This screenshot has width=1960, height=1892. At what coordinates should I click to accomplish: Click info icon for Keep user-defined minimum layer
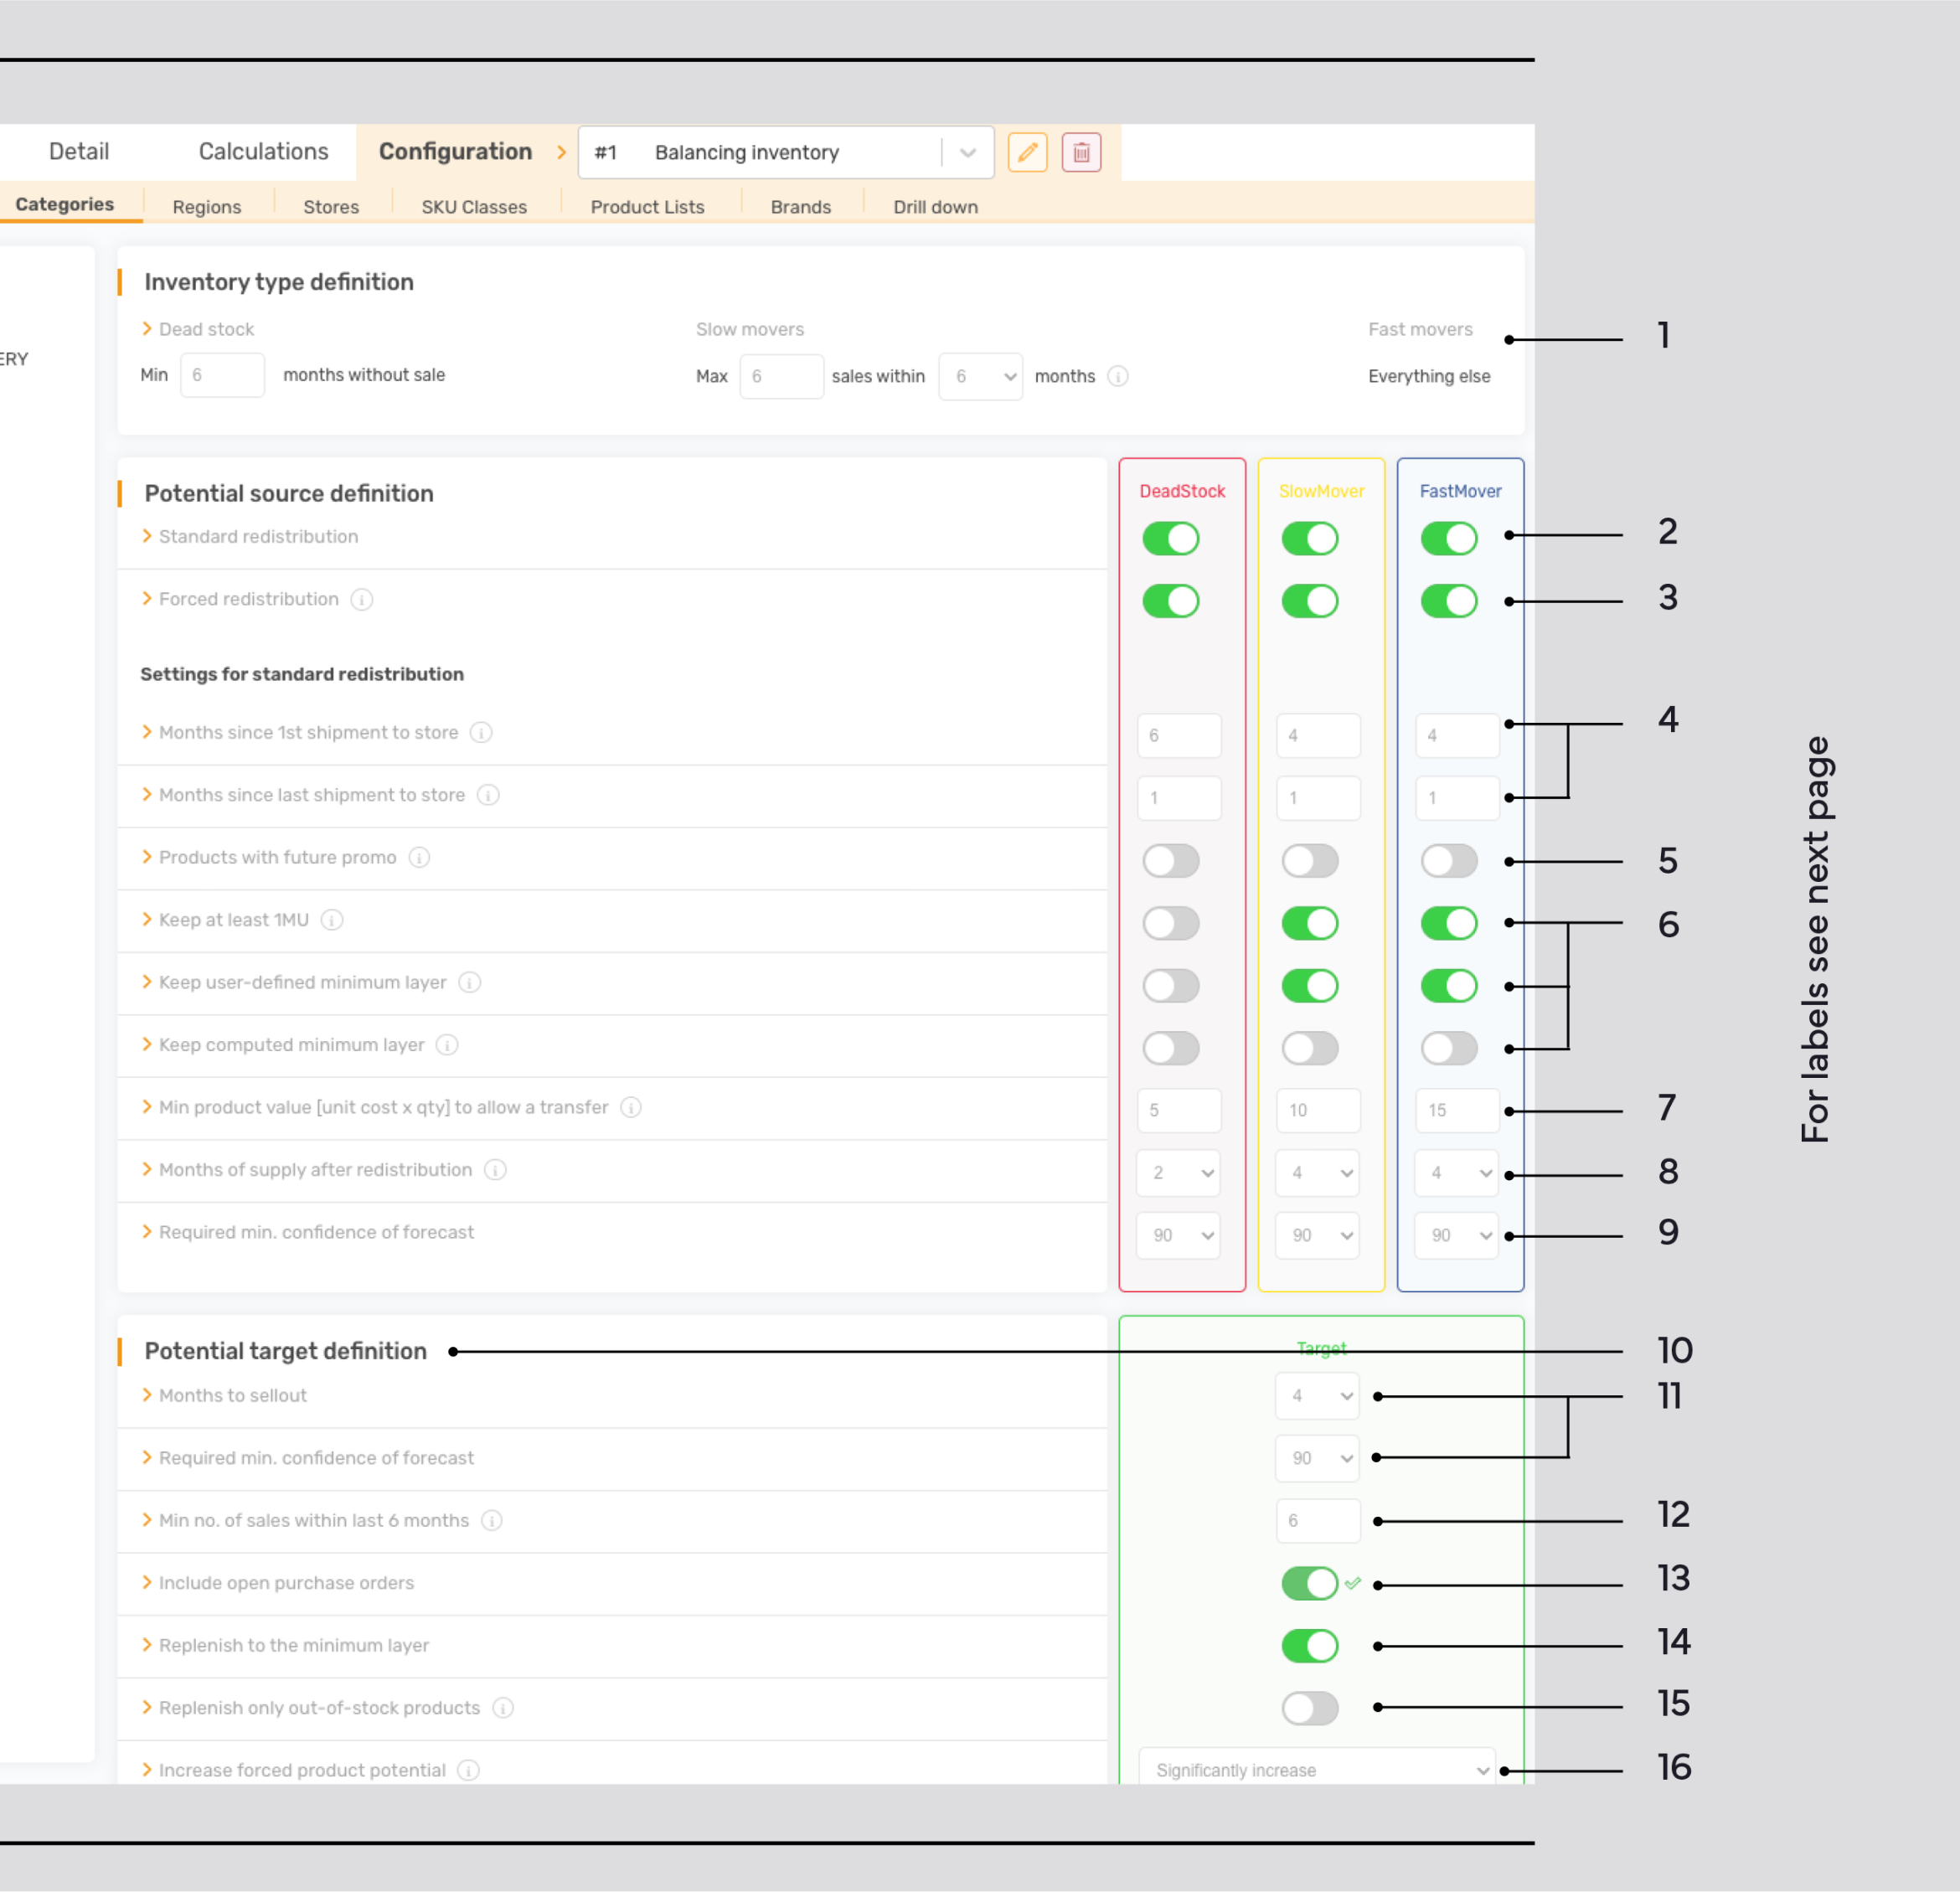click(x=470, y=983)
